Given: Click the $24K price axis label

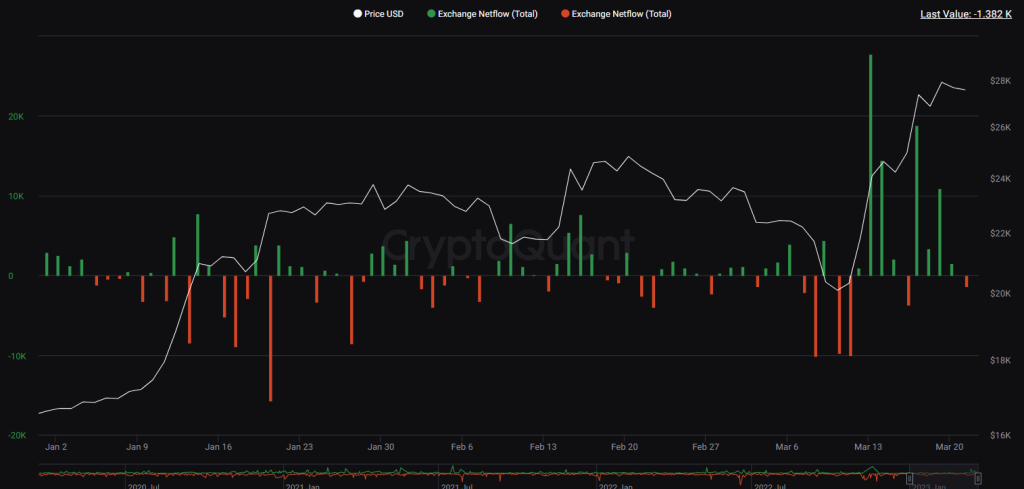Looking at the screenshot, I should (1001, 178).
